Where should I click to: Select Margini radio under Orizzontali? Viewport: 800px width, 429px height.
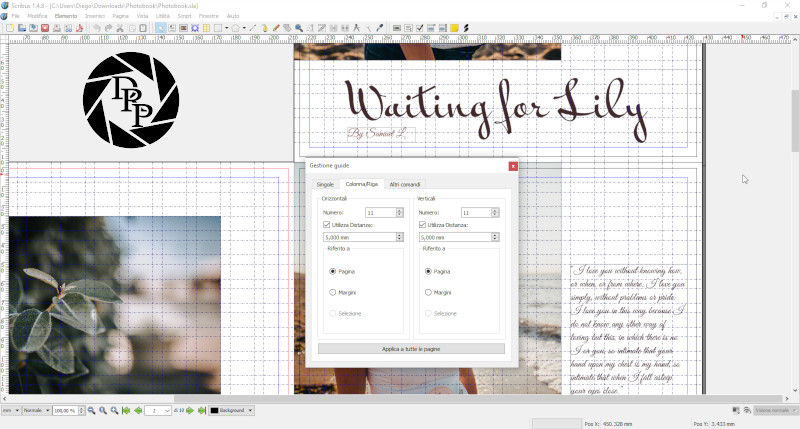click(x=333, y=292)
